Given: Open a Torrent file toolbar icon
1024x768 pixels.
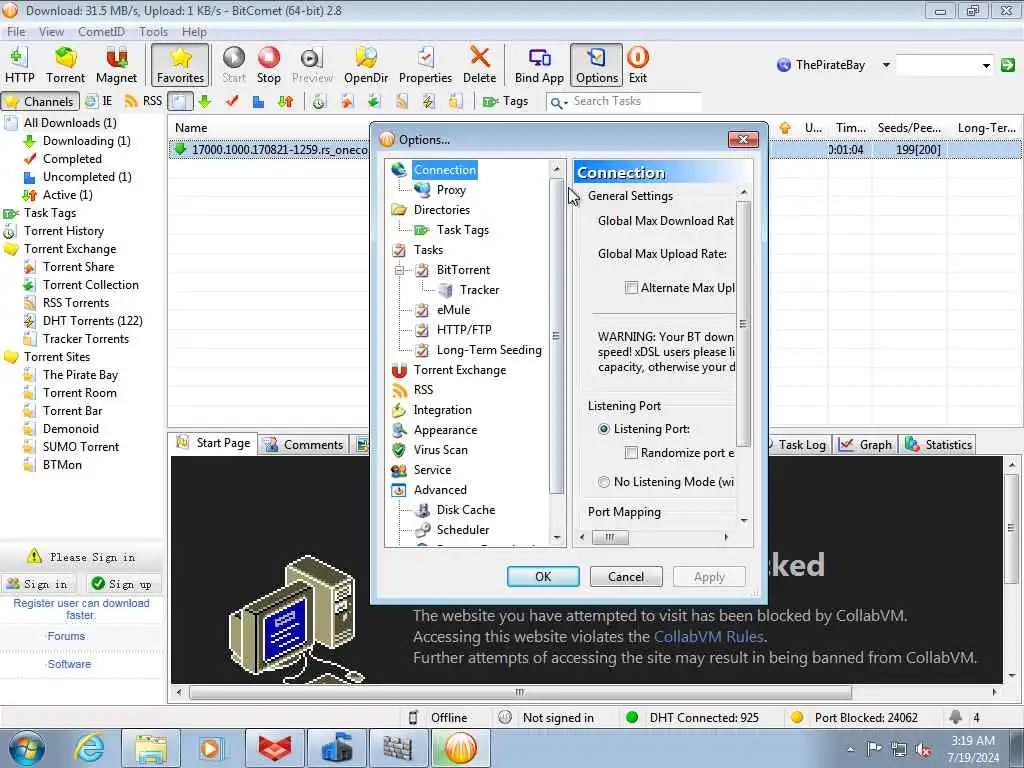Looking at the screenshot, I should 65,65.
